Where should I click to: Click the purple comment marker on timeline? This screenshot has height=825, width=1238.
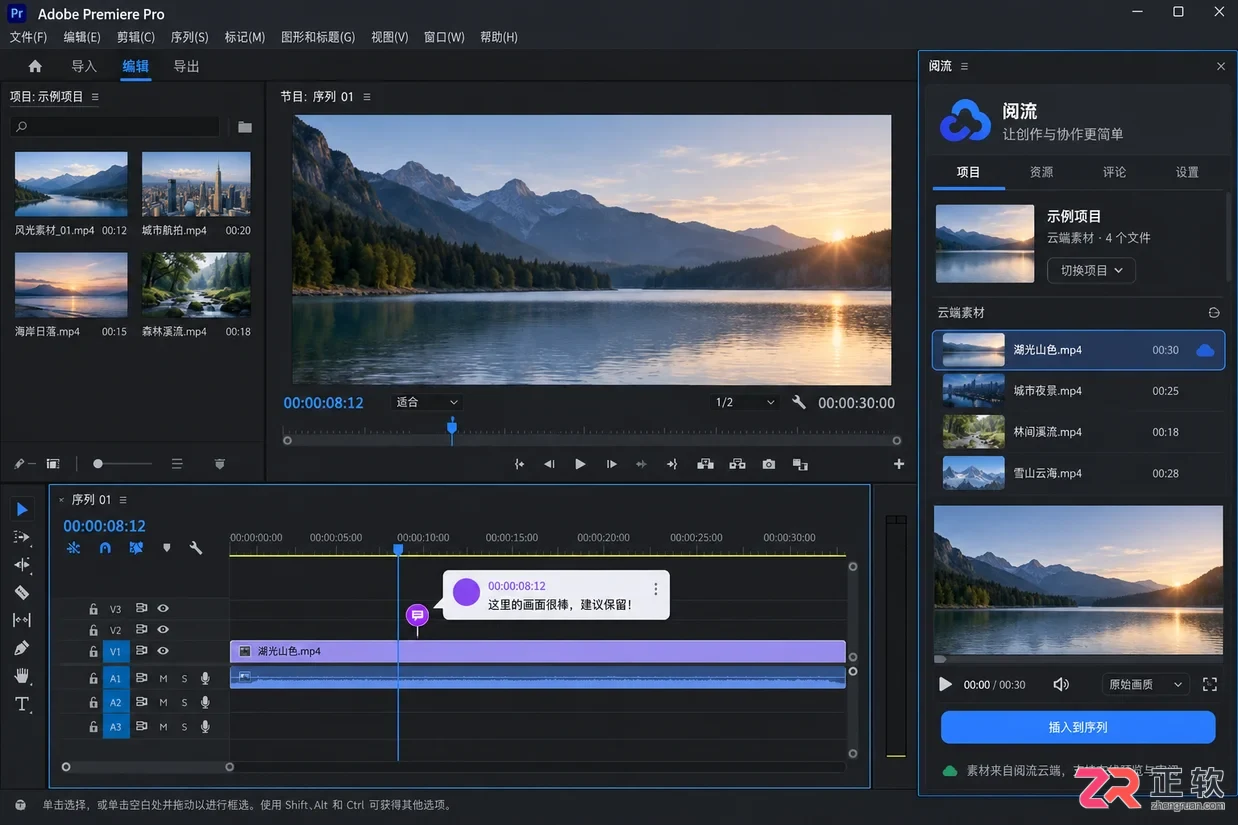tap(417, 615)
